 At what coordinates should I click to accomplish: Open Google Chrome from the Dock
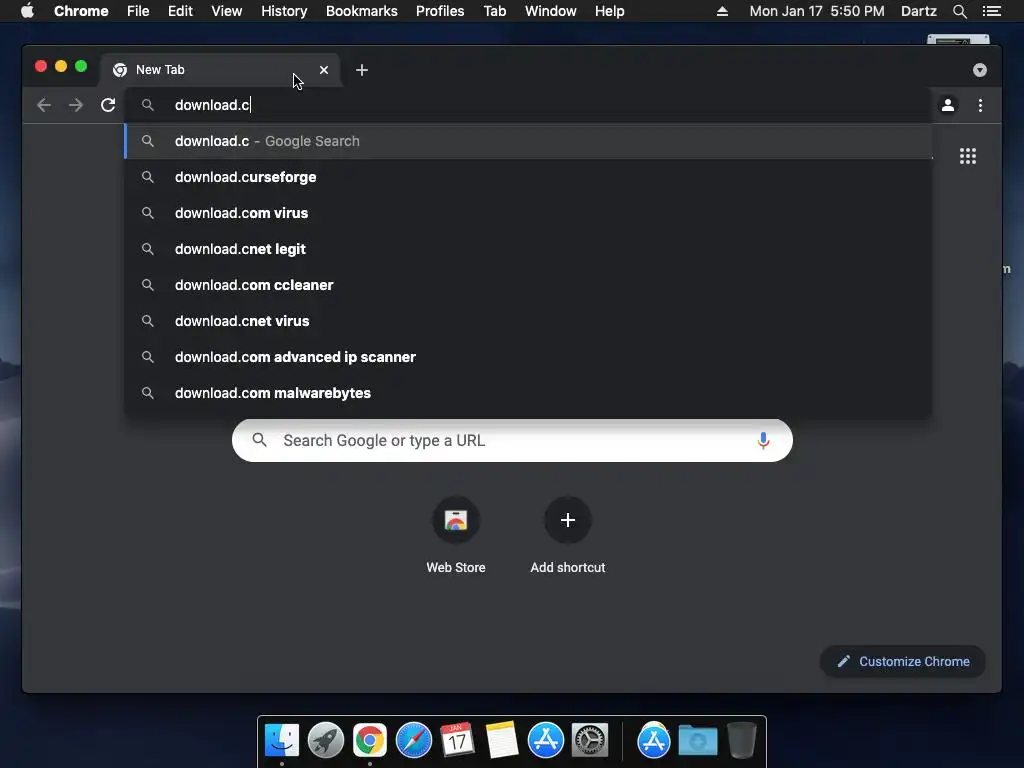click(x=370, y=740)
